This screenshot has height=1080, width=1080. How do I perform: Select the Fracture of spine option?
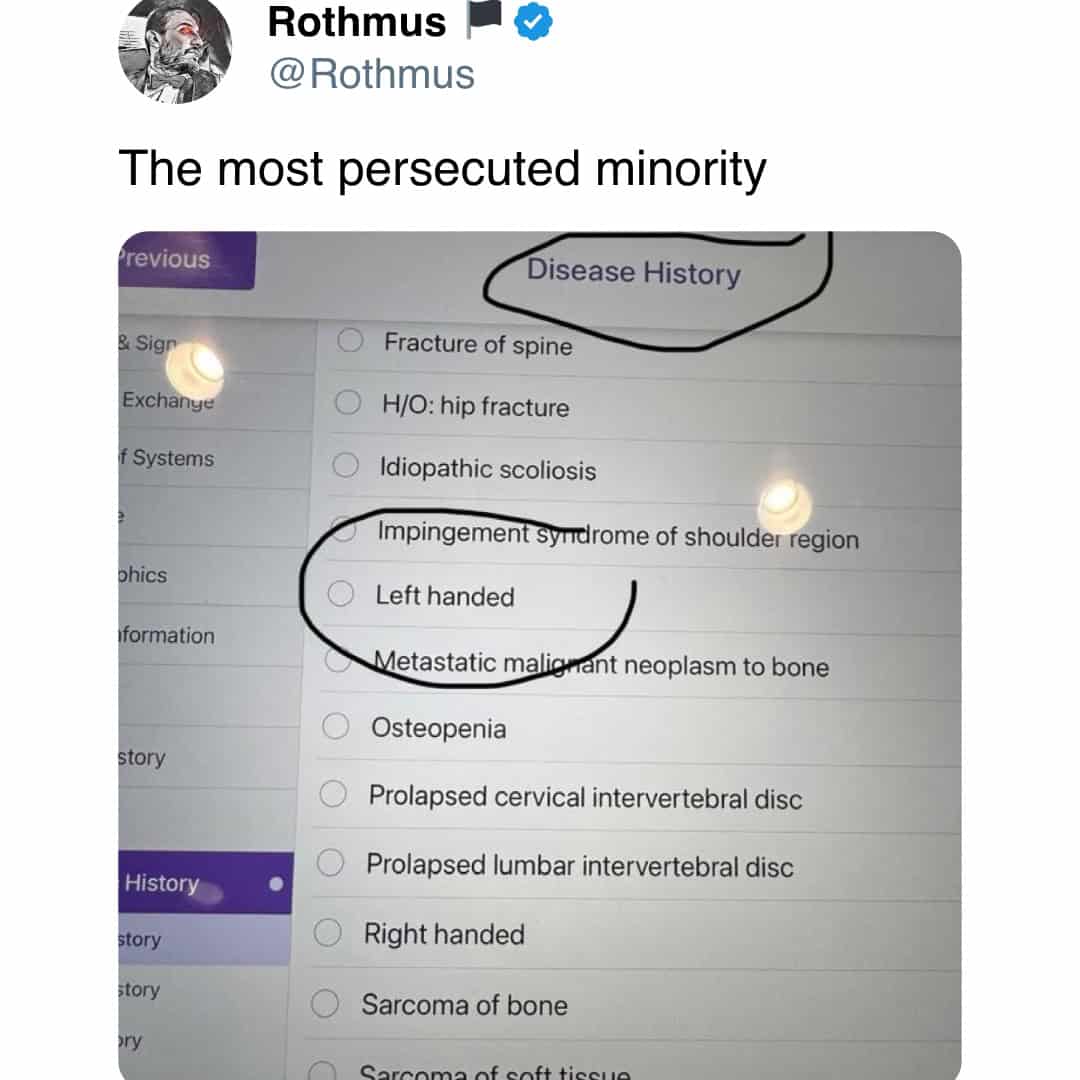tap(349, 341)
